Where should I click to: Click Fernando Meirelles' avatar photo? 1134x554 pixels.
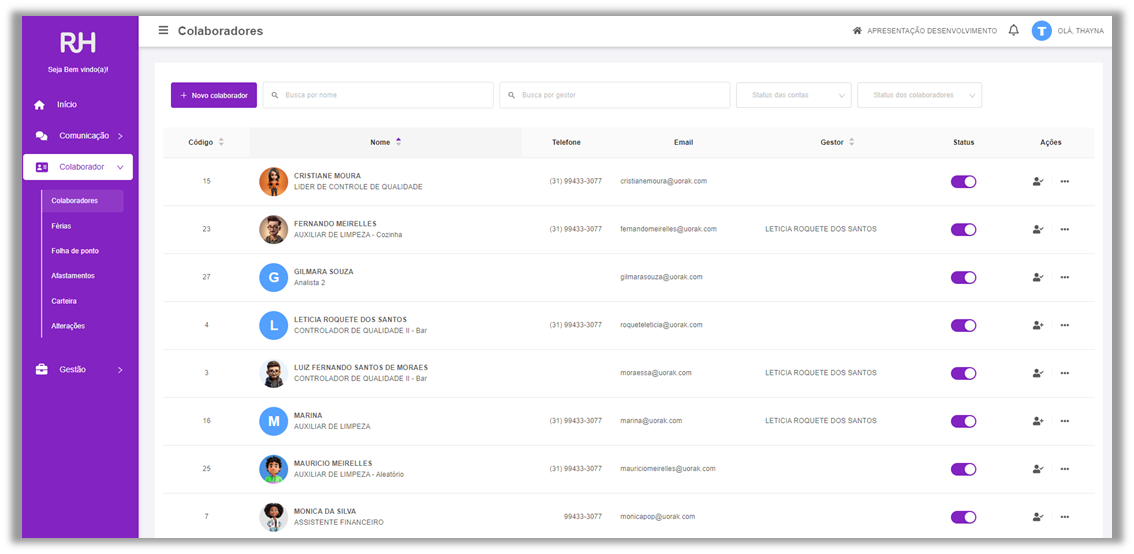point(273,229)
